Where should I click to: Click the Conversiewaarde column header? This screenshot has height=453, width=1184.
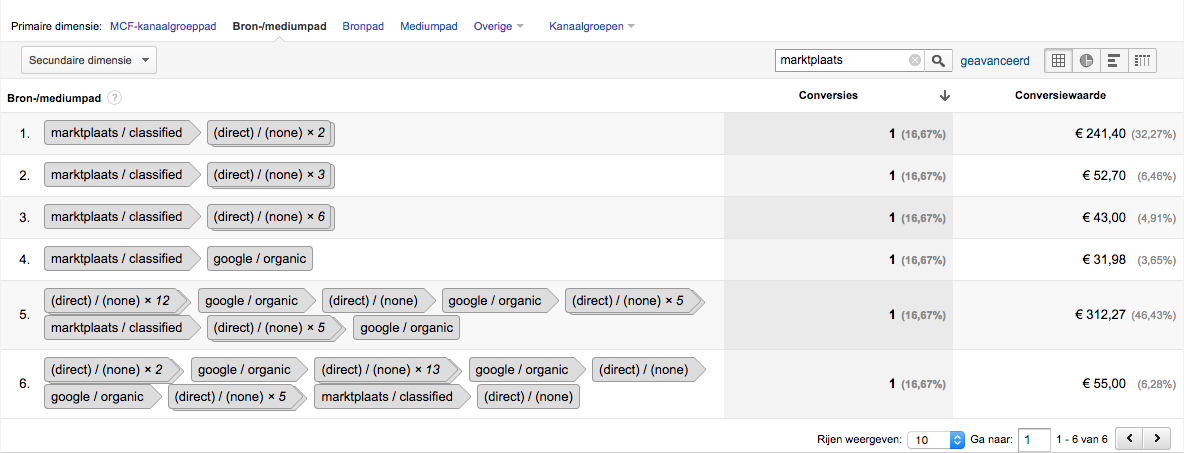click(x=1061, y=96)
